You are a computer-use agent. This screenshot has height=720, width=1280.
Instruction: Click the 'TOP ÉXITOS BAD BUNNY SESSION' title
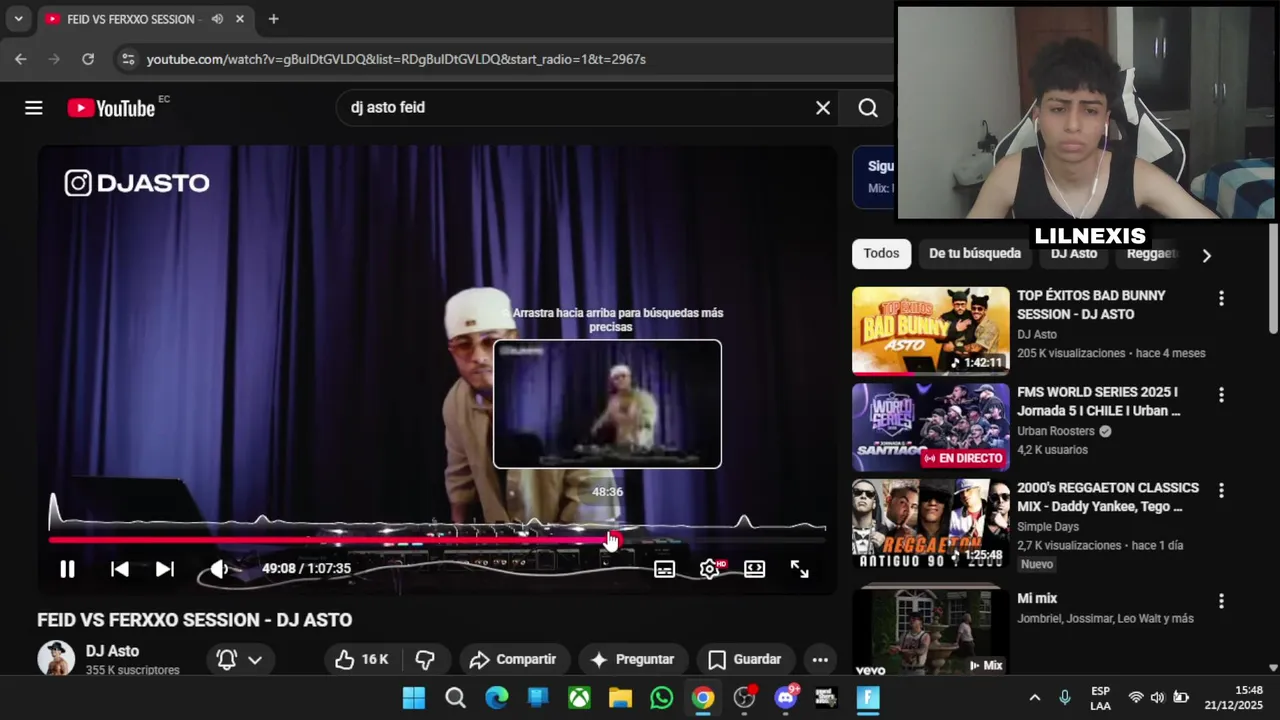(1091, 305)
